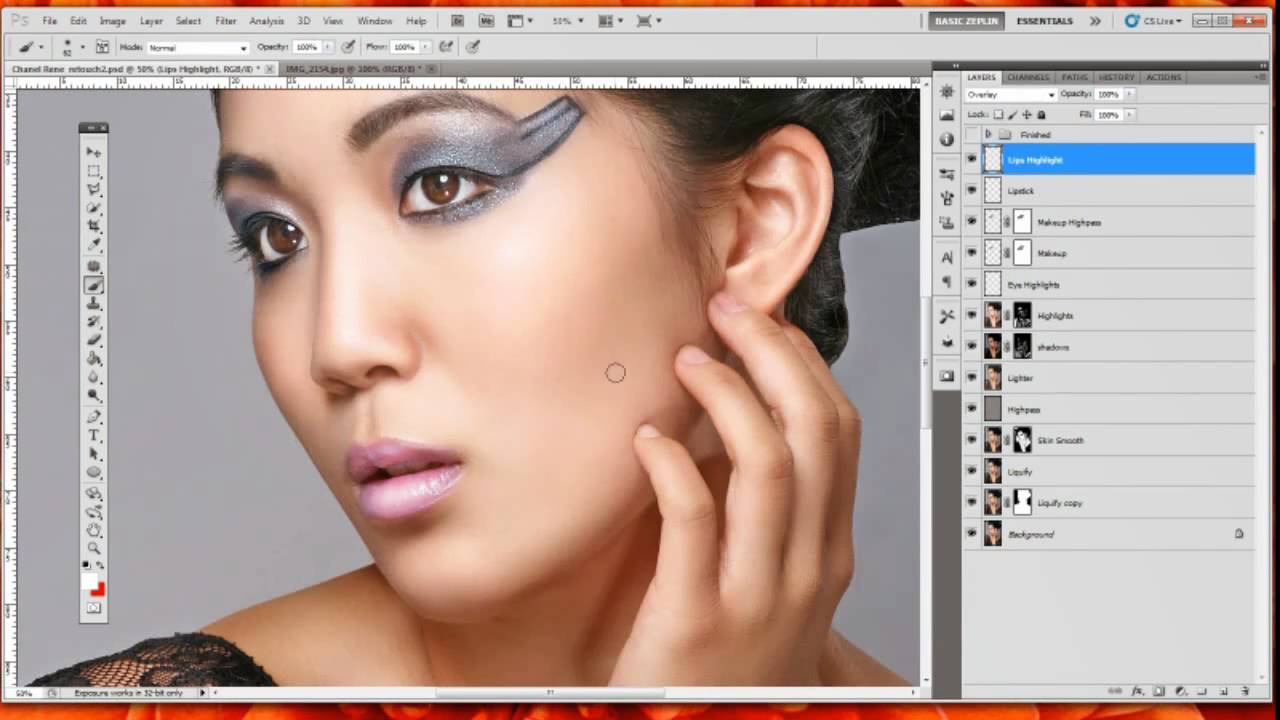Viewport: 1280px width, 720px height.
Task: Select the Blur tool
Action: click(94, 376)
